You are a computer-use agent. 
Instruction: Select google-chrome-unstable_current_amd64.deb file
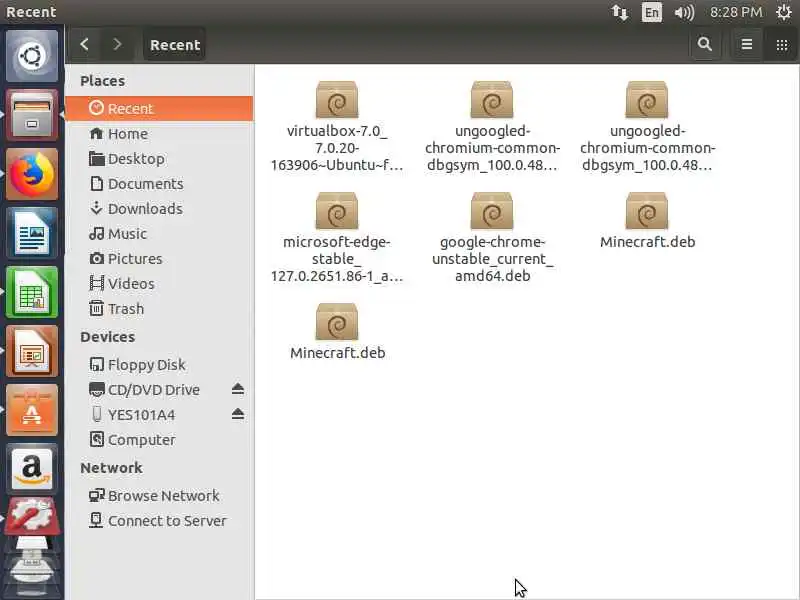[x=492, y=238]
